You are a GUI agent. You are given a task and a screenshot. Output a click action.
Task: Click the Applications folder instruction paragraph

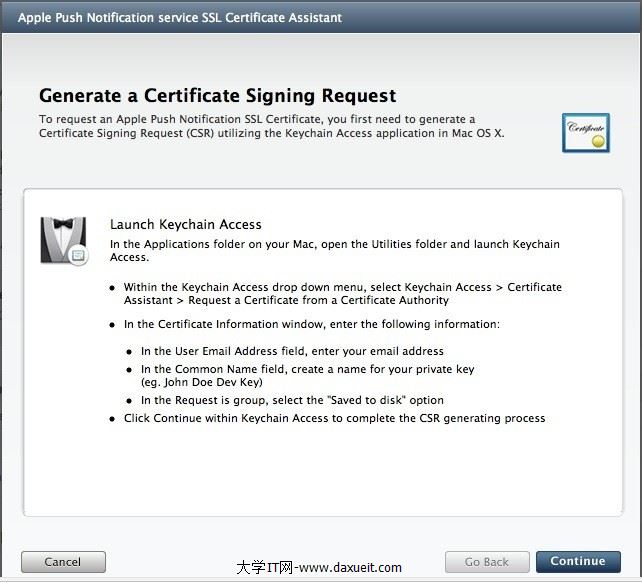point(334,250)
